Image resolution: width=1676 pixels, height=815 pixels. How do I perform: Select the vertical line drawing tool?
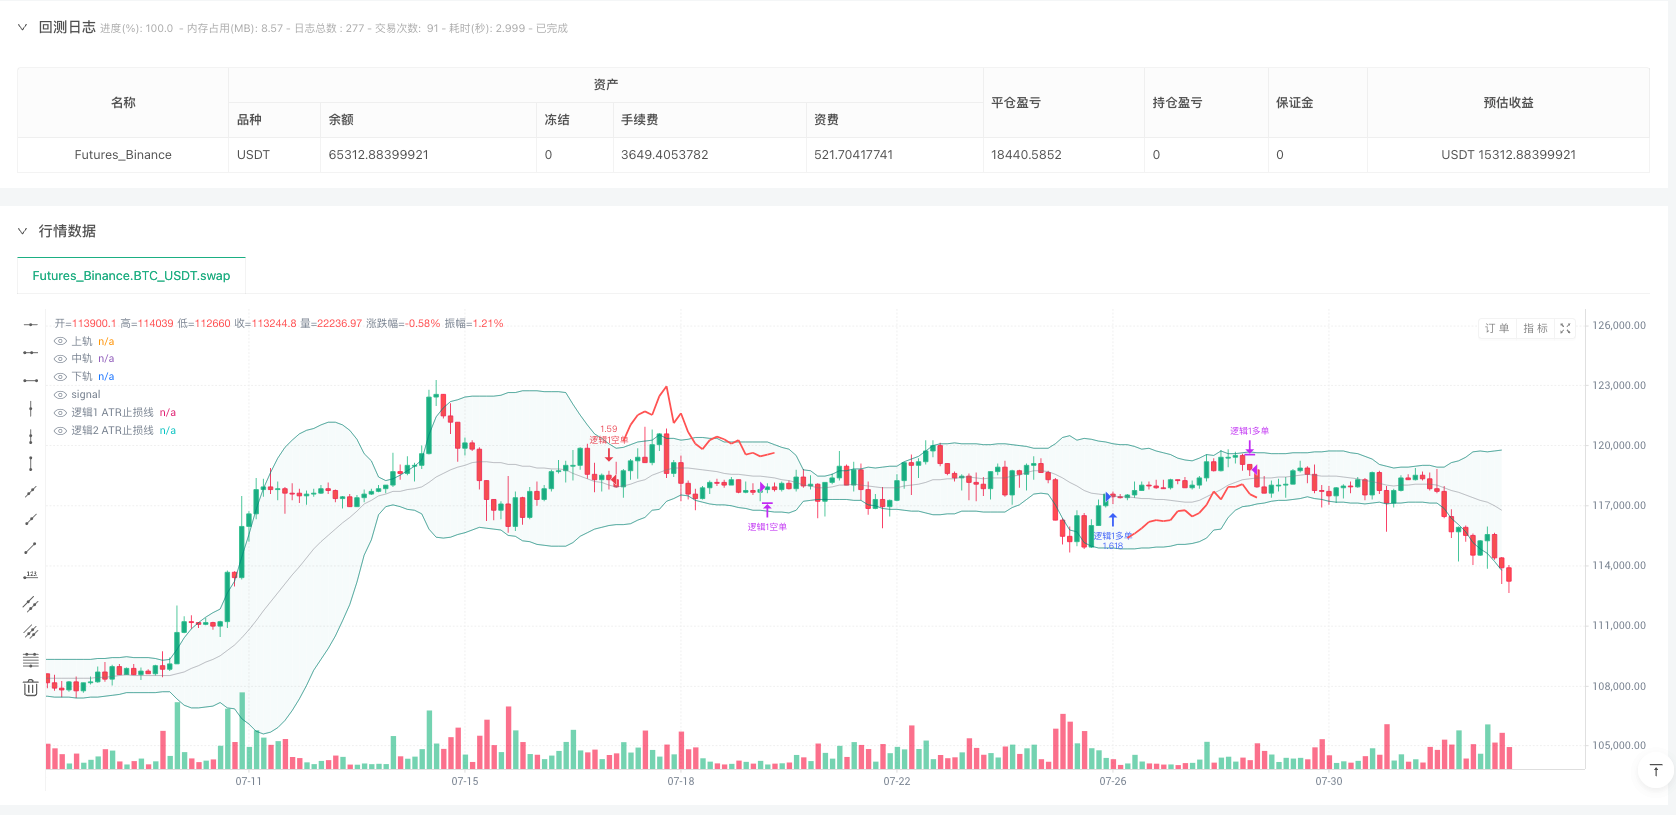(x=30, y=407)
